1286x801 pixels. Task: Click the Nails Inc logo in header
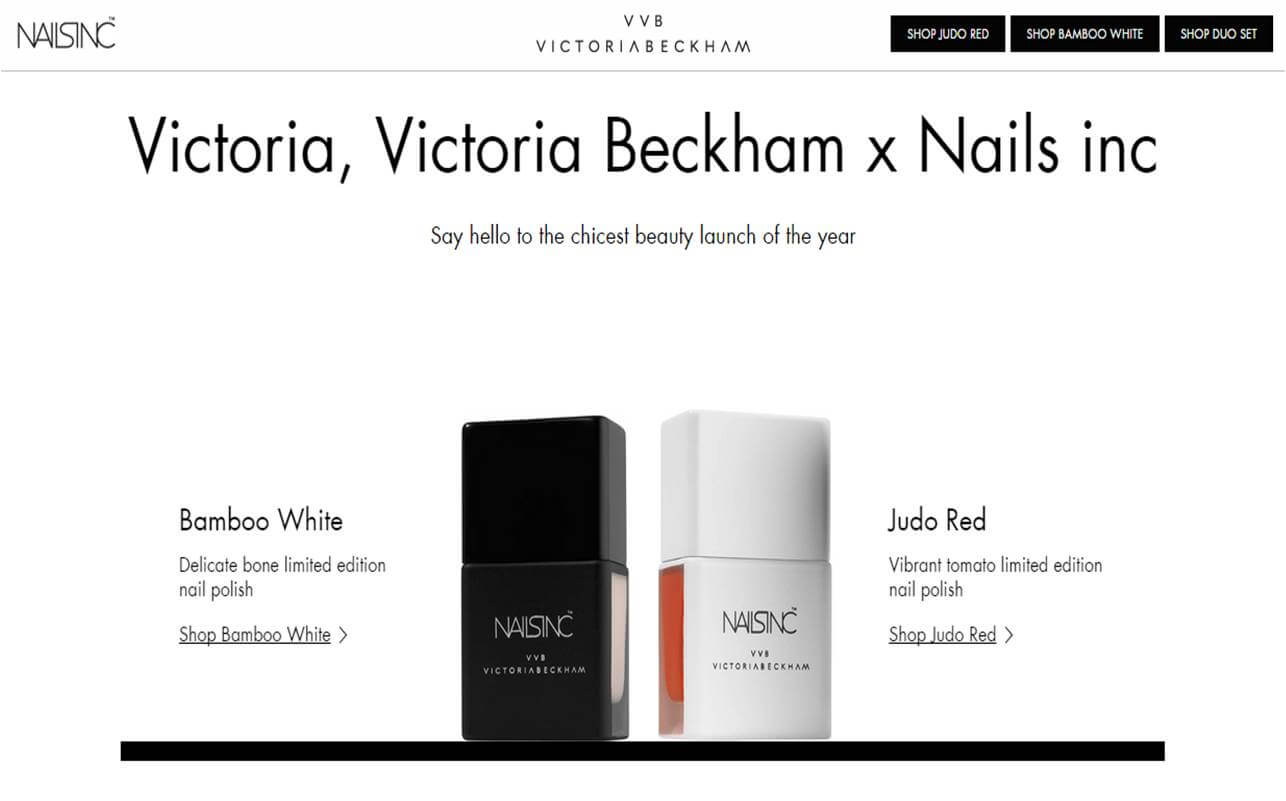pyautogui.click(x=66, y=34)
